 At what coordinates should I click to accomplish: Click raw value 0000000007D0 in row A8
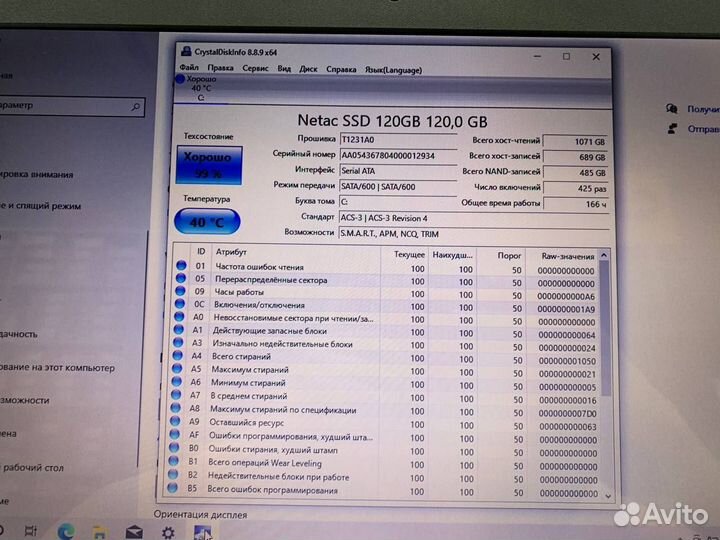click(x=568, y=413)
